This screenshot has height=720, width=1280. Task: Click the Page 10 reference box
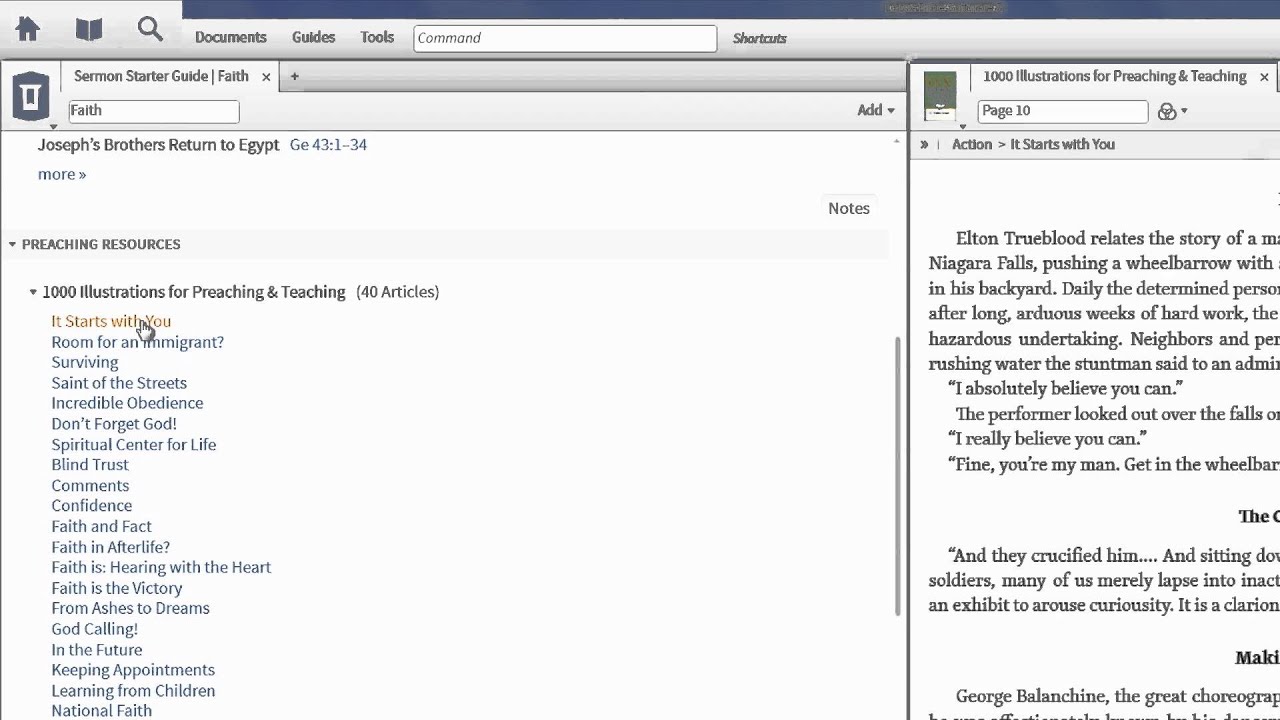tap(1062, 111)
